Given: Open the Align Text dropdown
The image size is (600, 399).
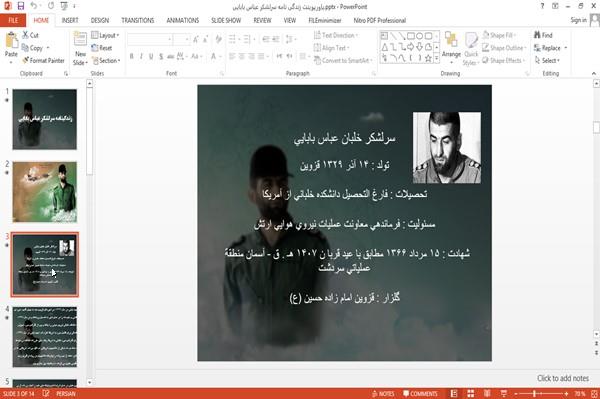Looking at the screenshot, I should tap(331, 48).
